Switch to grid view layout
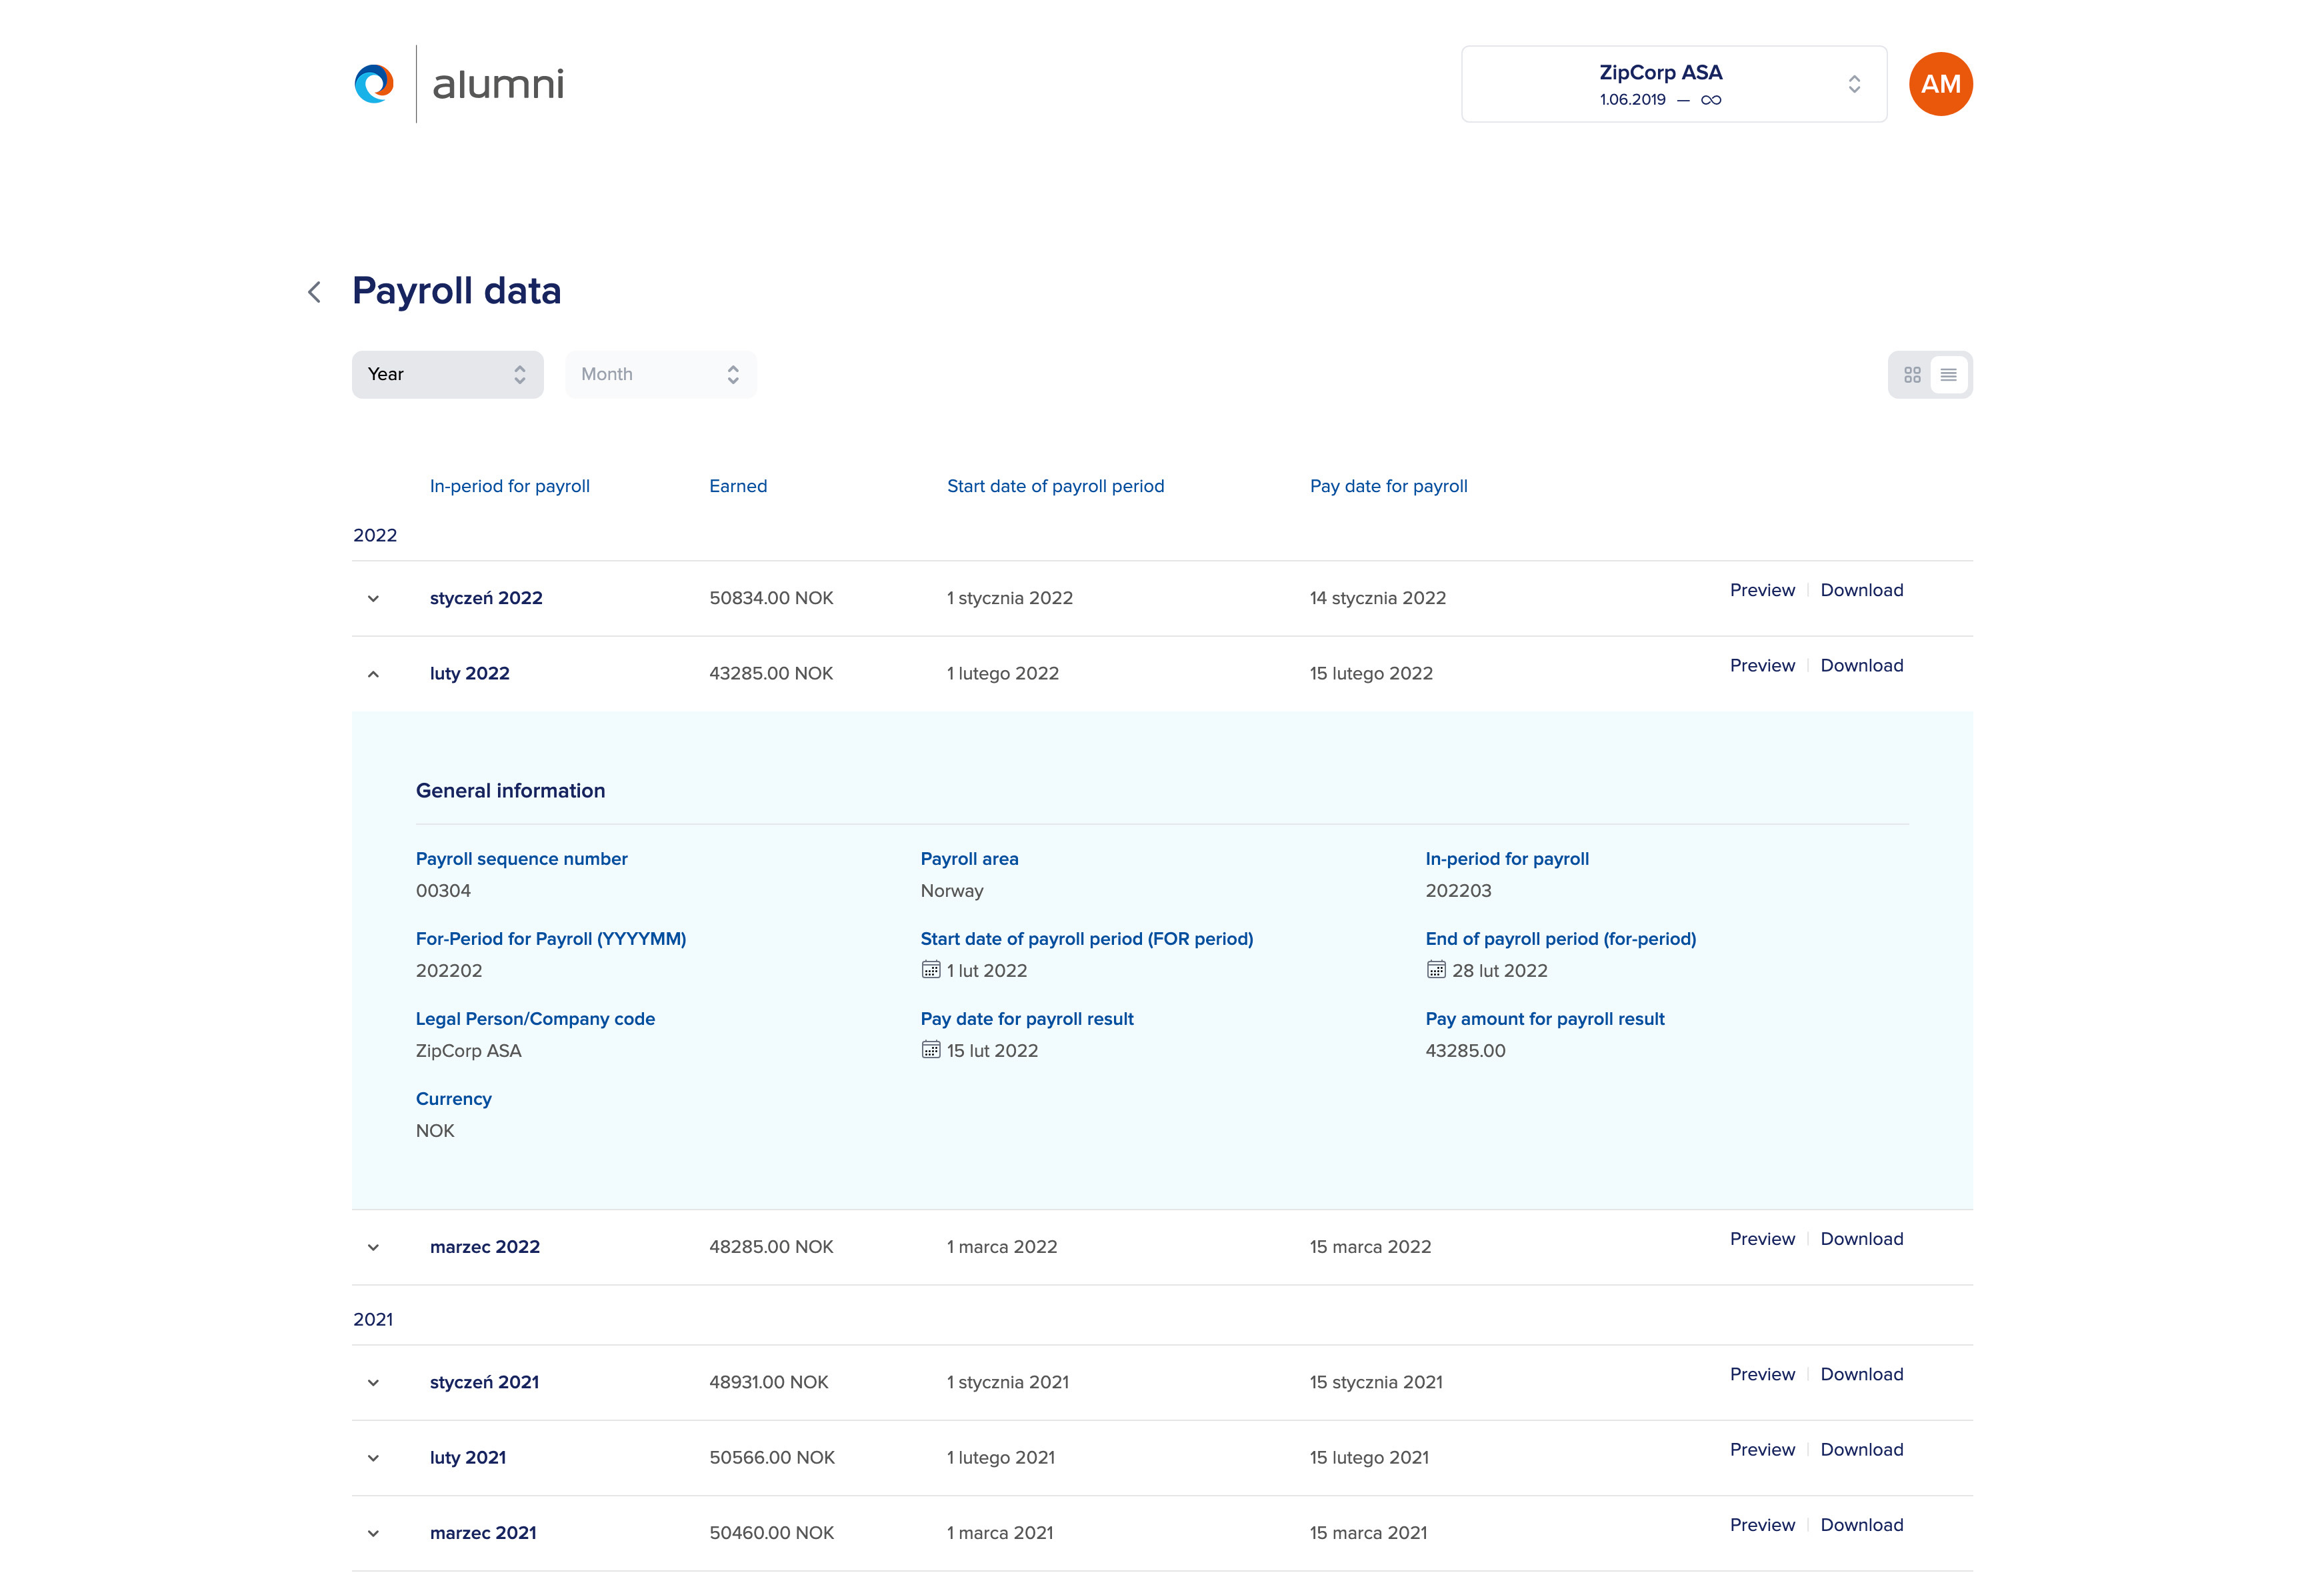This screenshot has height=1579, width=2324. [1912, 375]
